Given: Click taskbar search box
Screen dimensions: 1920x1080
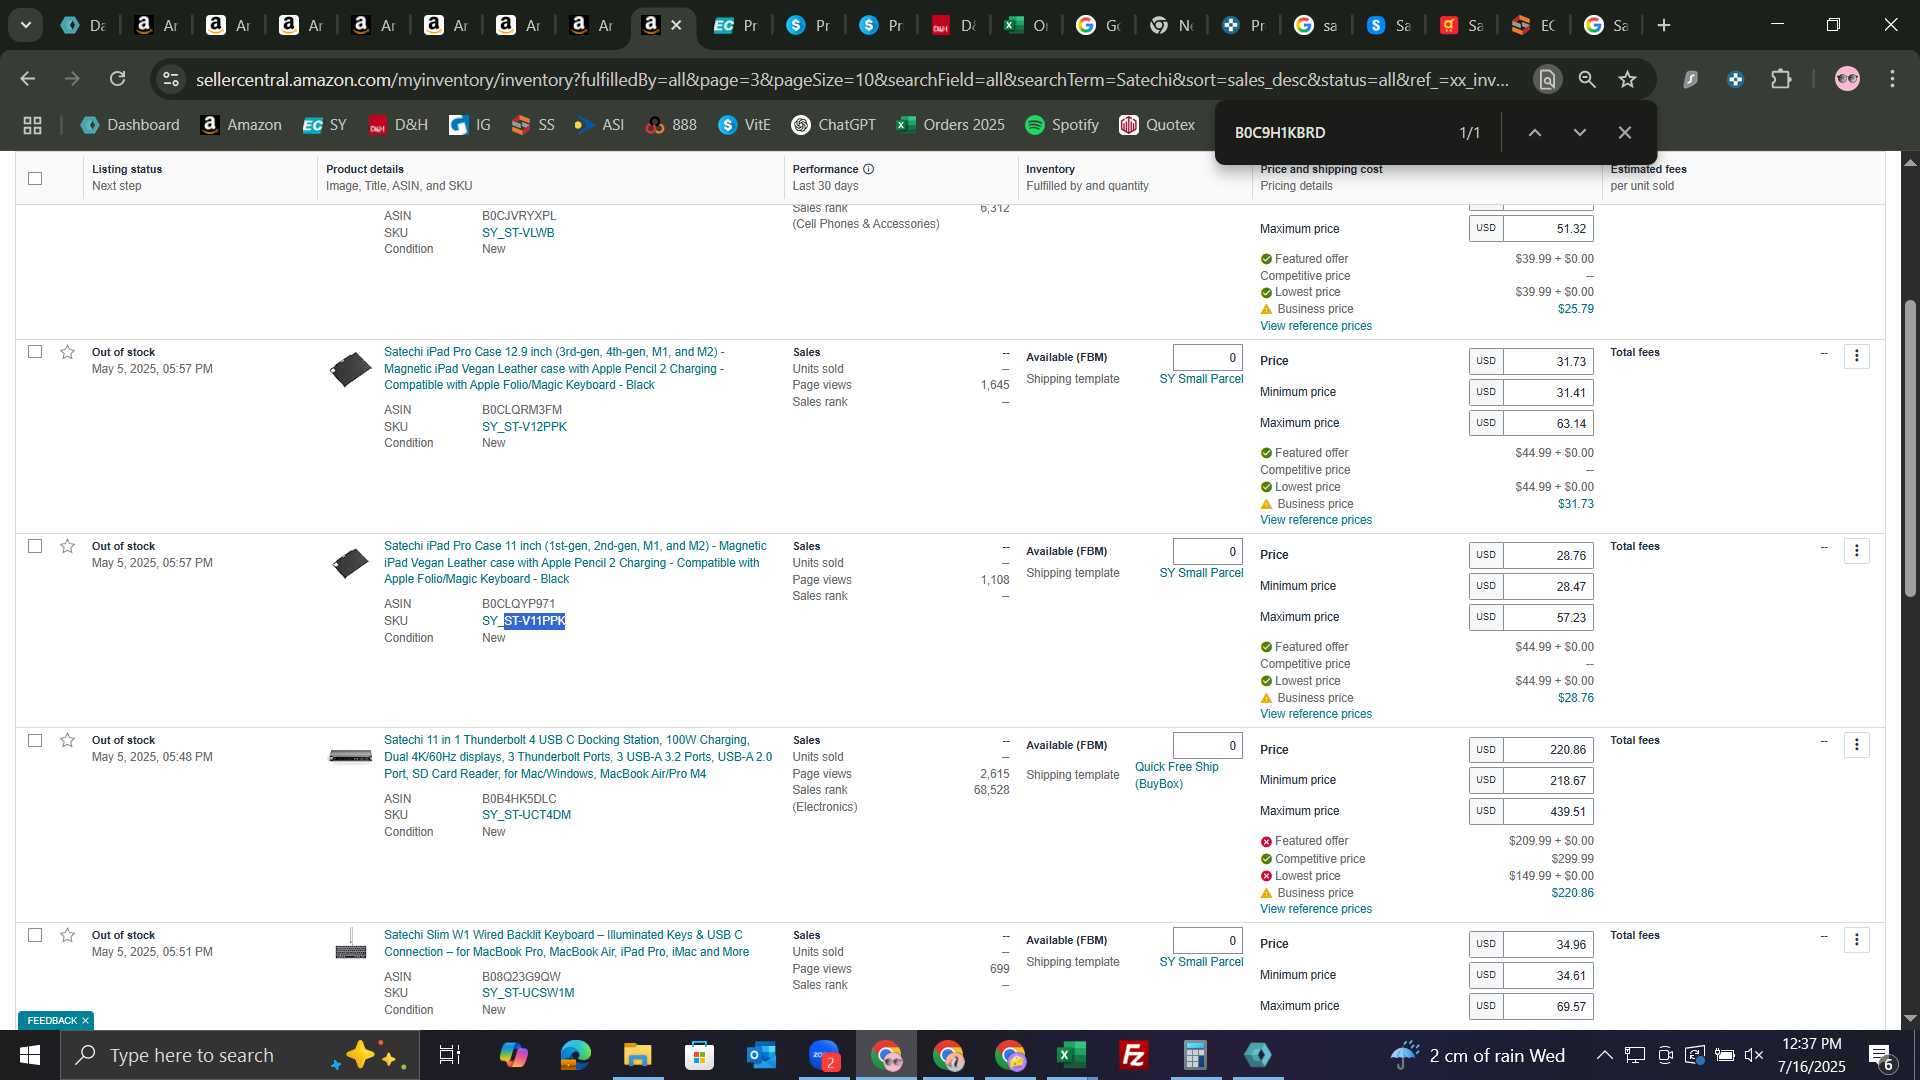Looking at the screenshot, I should [x=240, y=1055].
